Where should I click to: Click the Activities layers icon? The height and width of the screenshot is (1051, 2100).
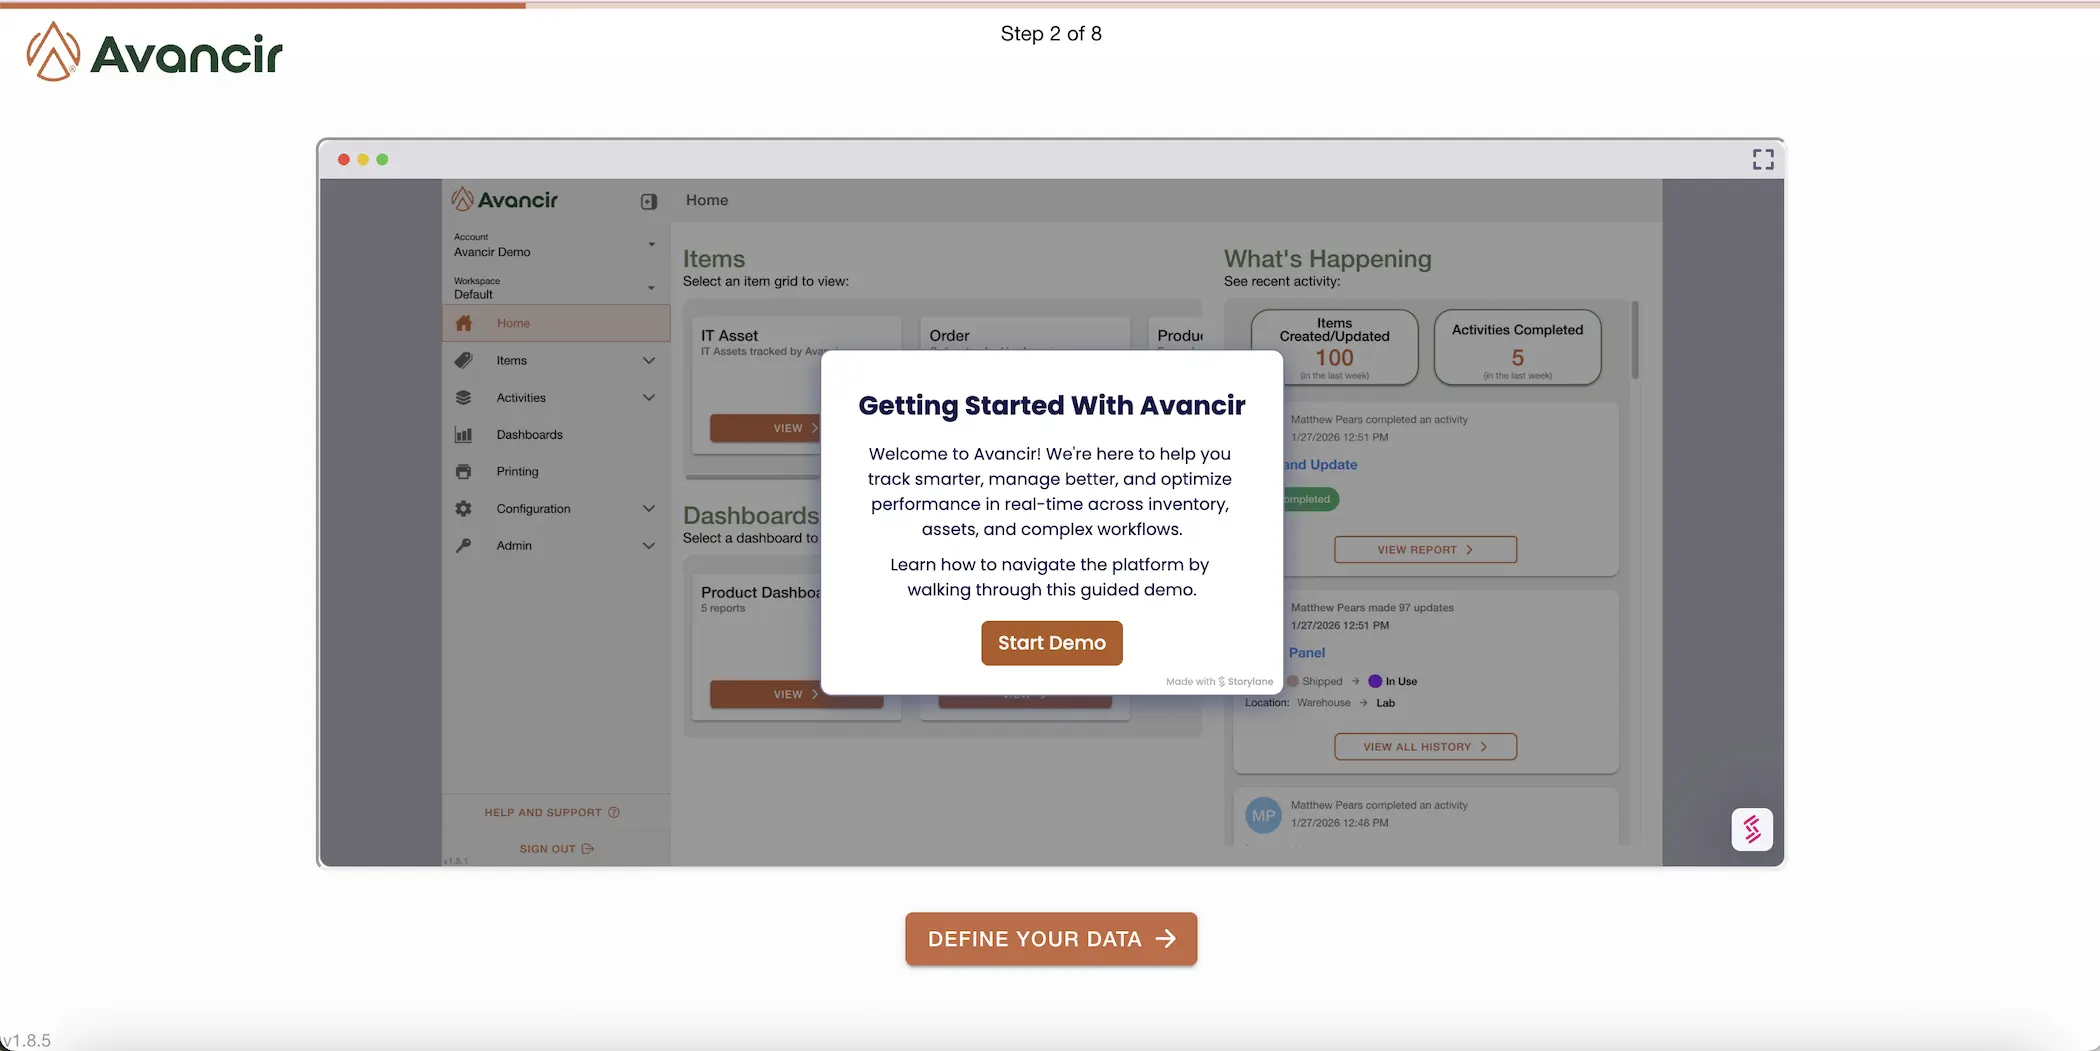(x=464, y=398)
